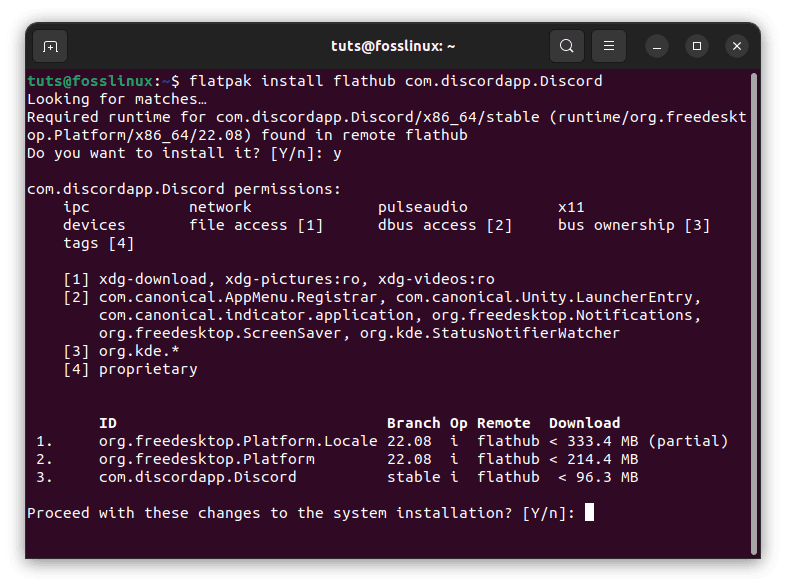This screenshot has width=786, height=587.
Task: Click org.freedesktop.Platform in row 2
Action: point(207,459)
